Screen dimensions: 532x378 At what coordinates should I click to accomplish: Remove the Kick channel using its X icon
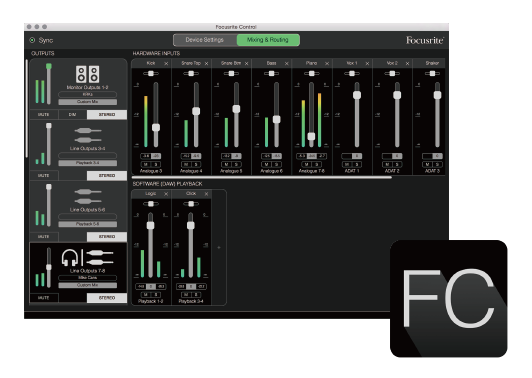[166, 63]
